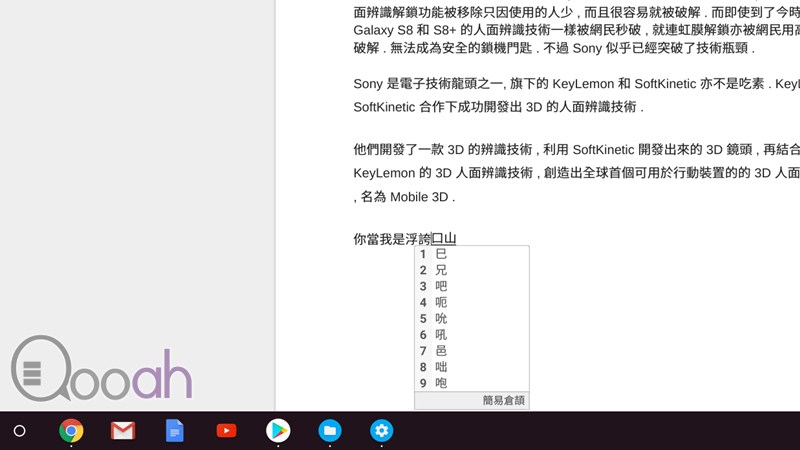This screenshot has width=800, height=450.
Task: Click the line starting Galaxy S8 和 S8+
Action: [577, 30]
